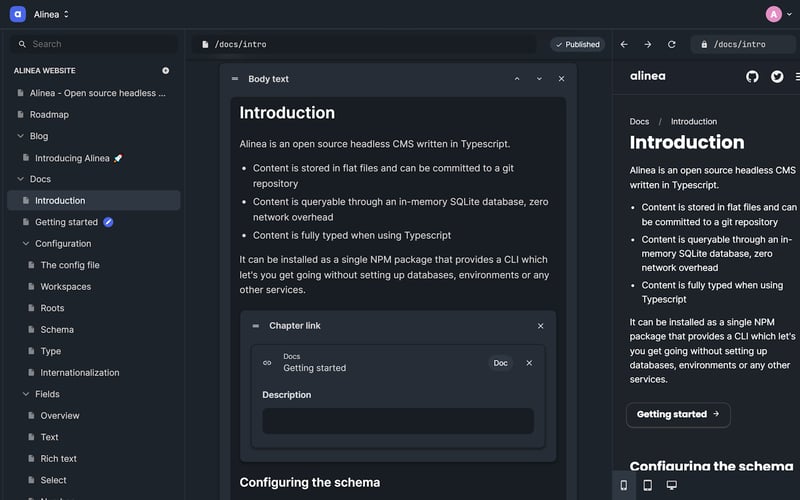800x500 pixels.
Task: Click the Alinea logo icon
Action: click(17, 14)
